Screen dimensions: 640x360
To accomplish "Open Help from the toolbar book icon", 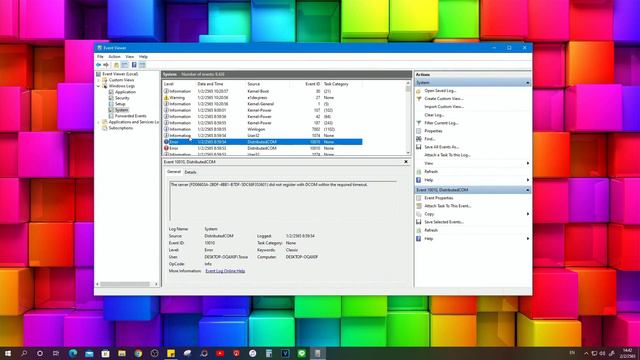I will pos(134,65).
